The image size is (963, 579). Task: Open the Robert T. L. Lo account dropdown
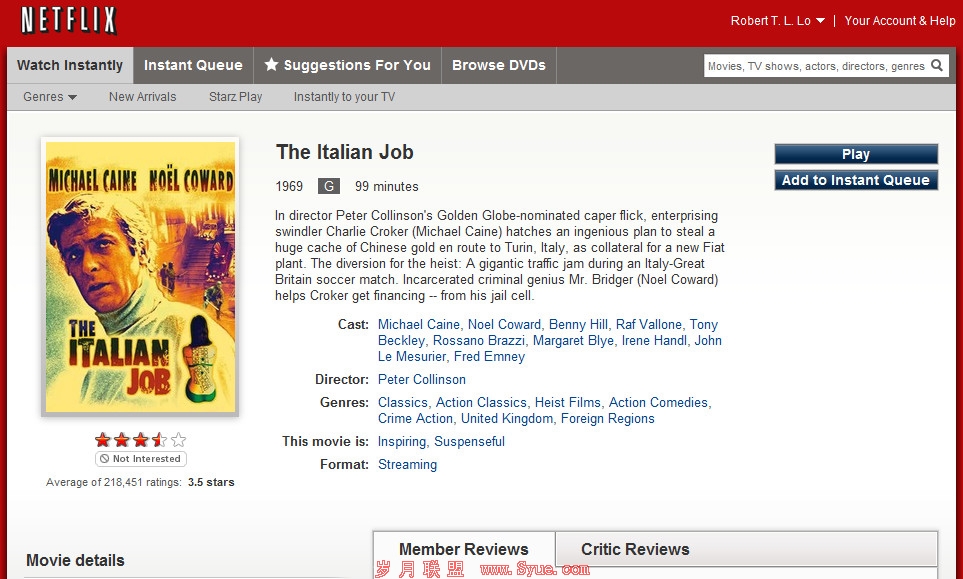click(x=778, y=21)
